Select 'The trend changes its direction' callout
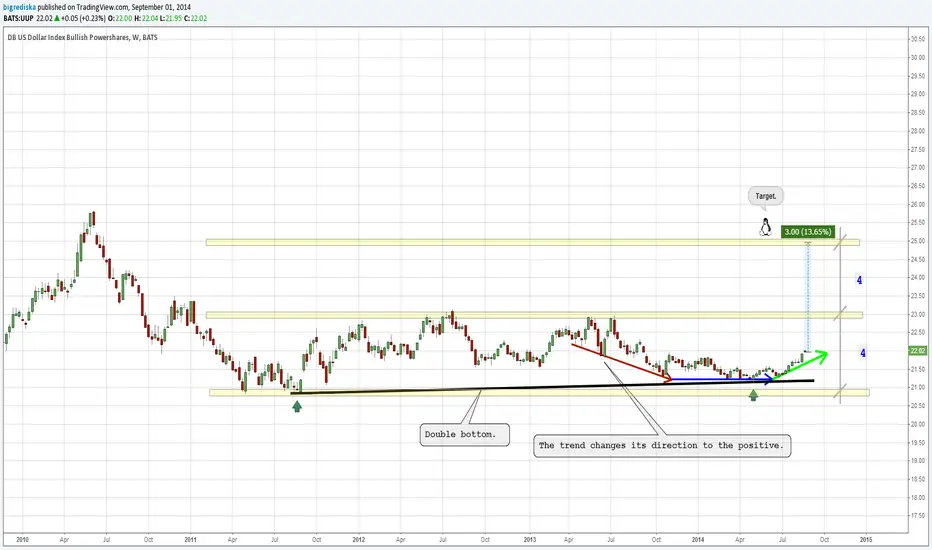Screen dimensions: 932x550 pyautogui.click(x=662, y=445)
